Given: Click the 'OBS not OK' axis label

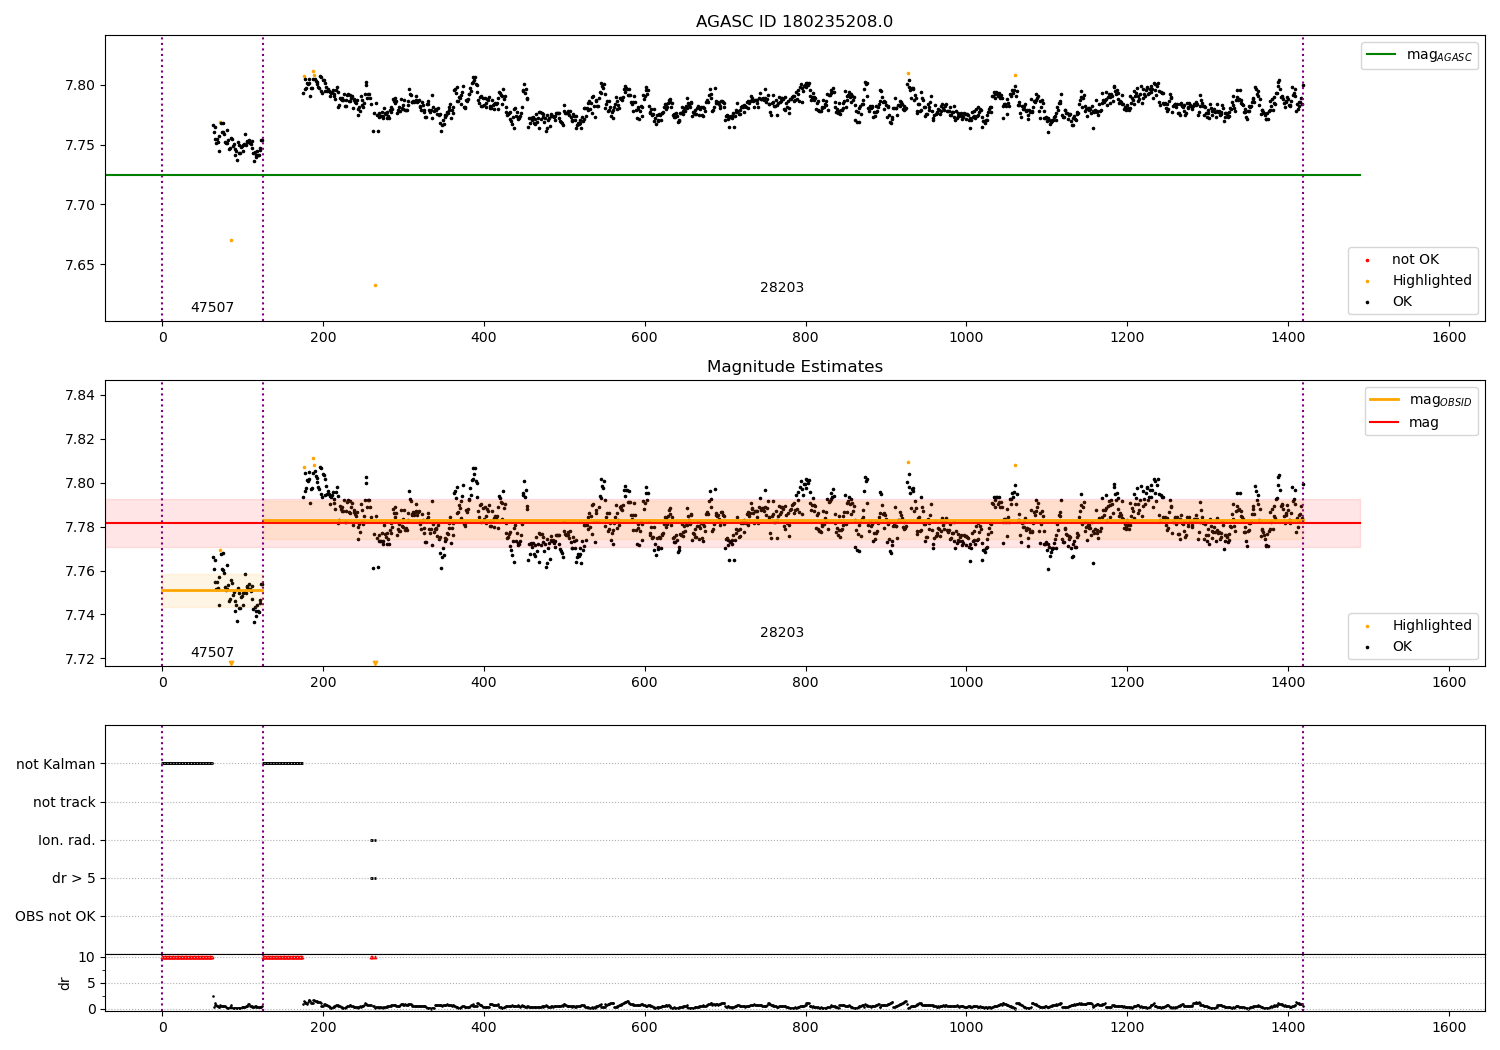Looking at the screenshot, I should coord(55,916).
